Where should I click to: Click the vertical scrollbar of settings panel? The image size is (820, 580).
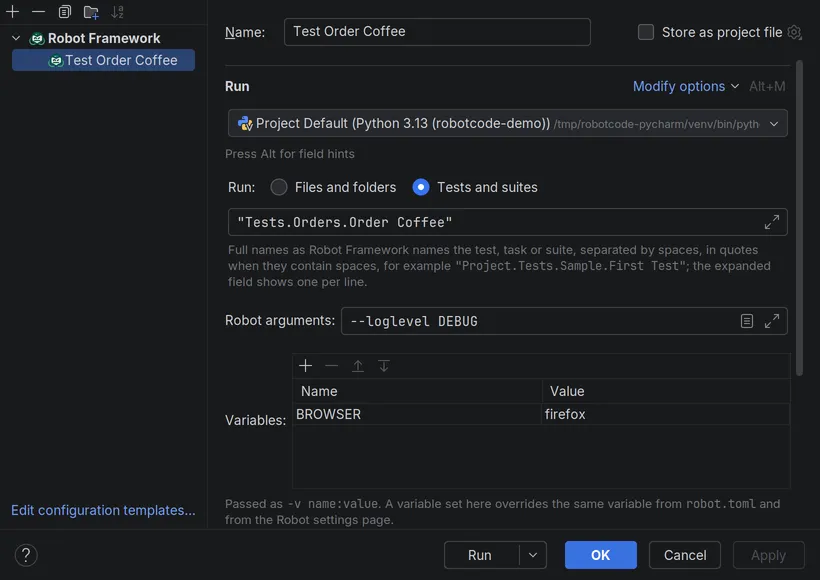[x=799, y=218]
